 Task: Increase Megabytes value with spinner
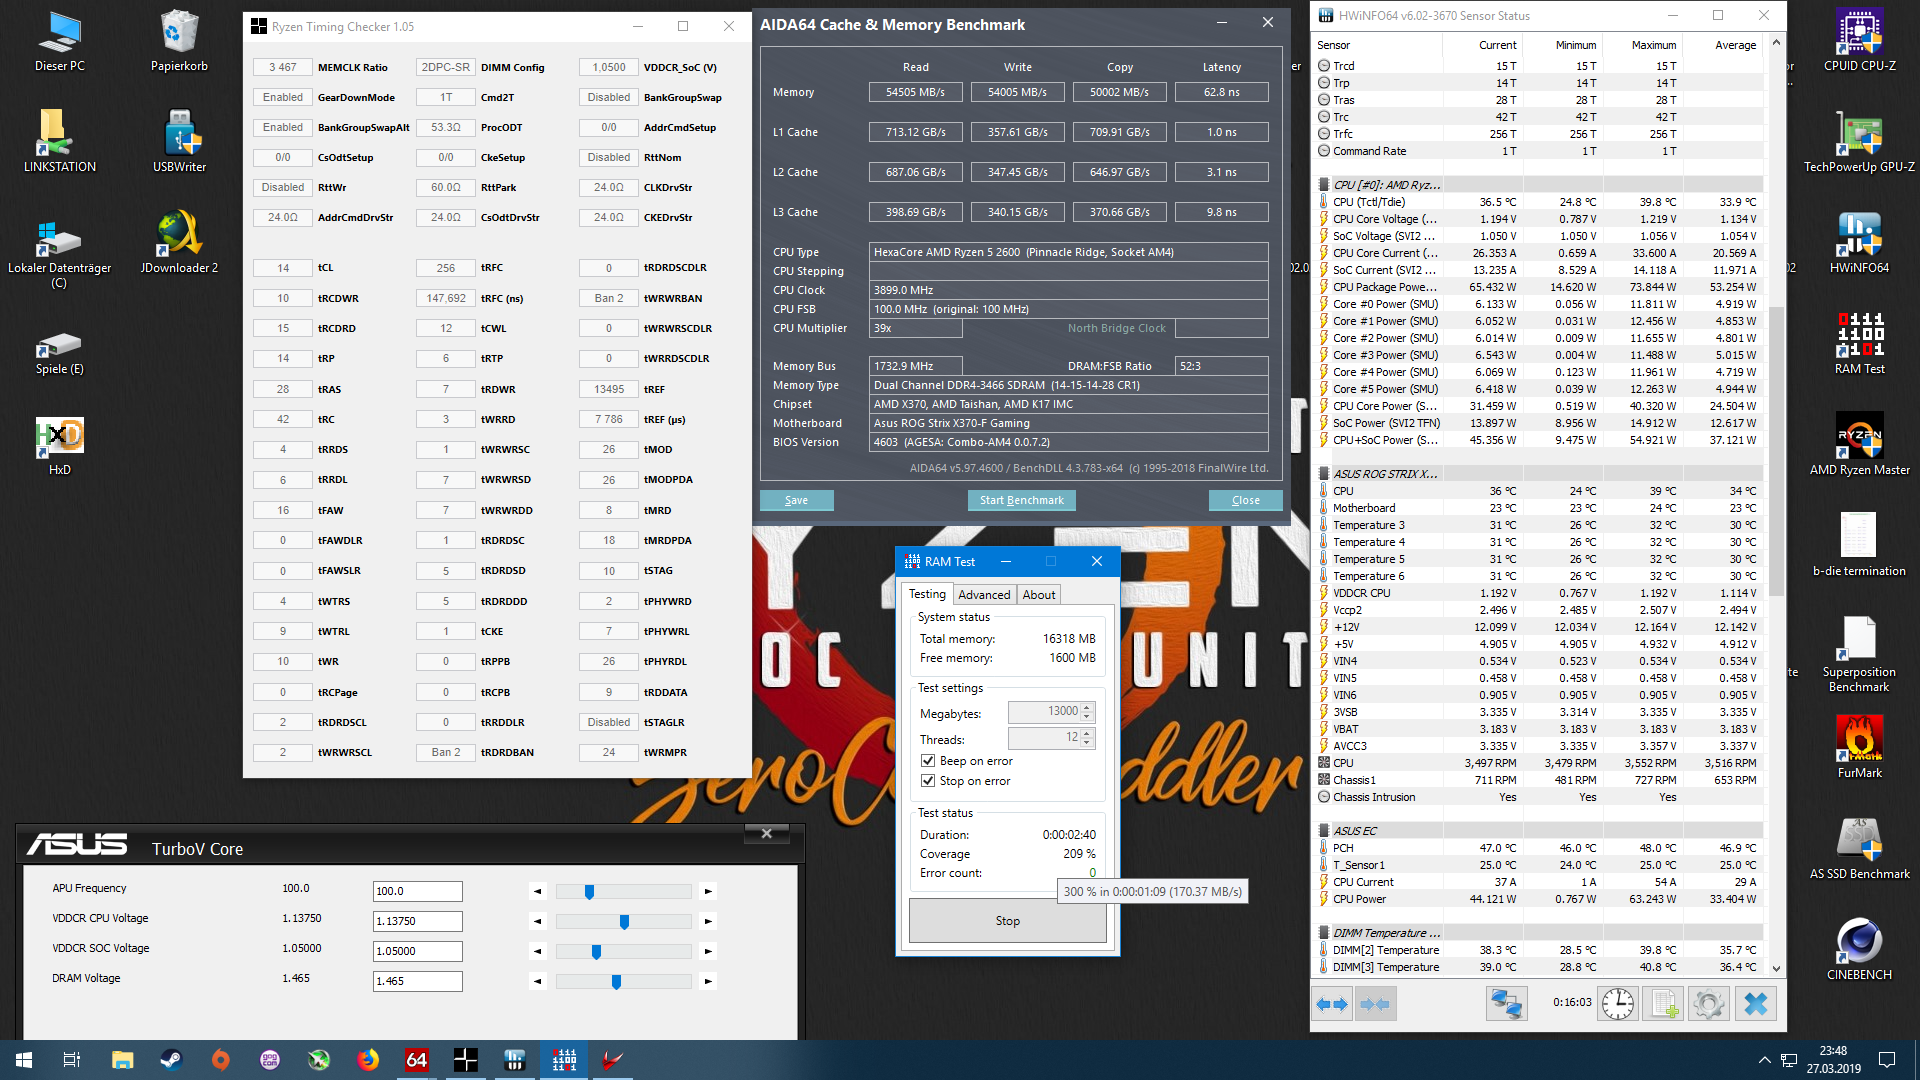click(1088, 707)
